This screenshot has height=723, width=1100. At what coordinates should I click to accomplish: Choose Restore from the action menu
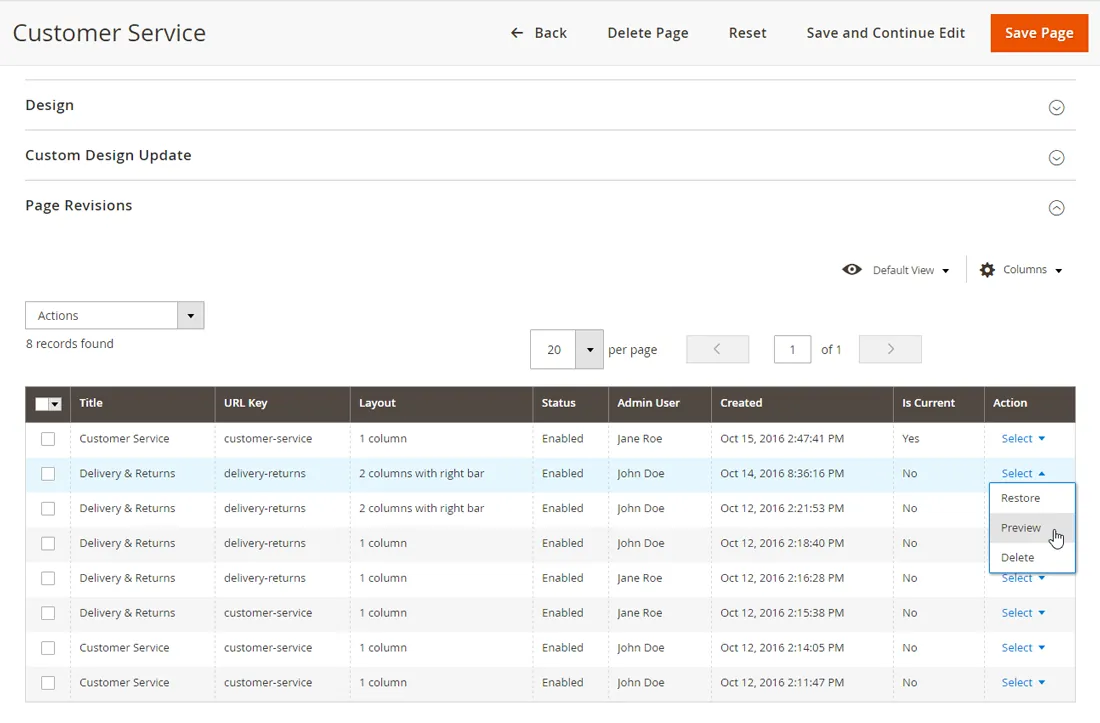pos(1032,498)
